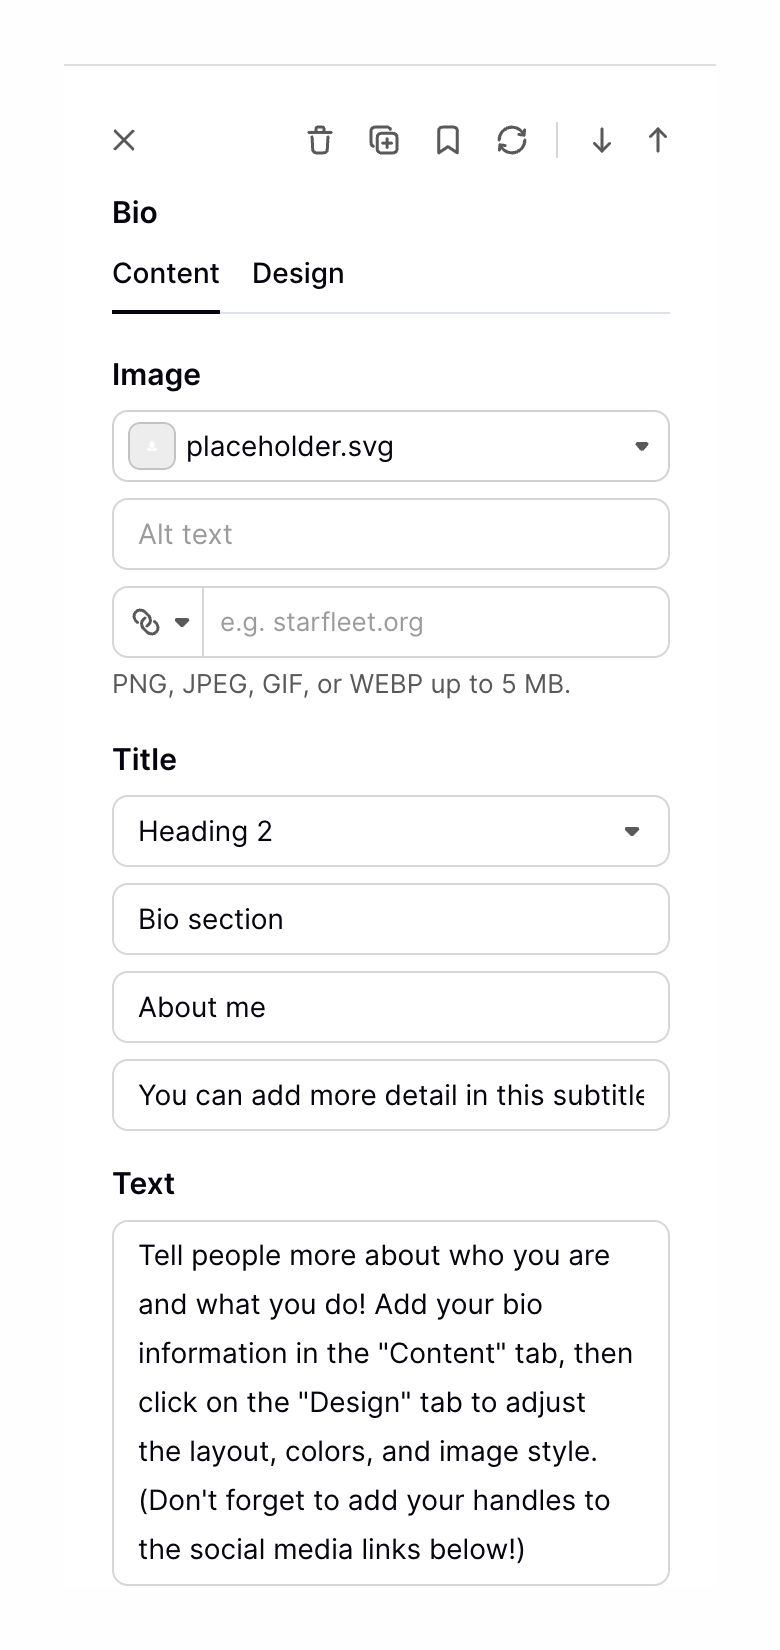
Task: Click the placeholder image thumbnail
Action: click(x=151, y=446)
